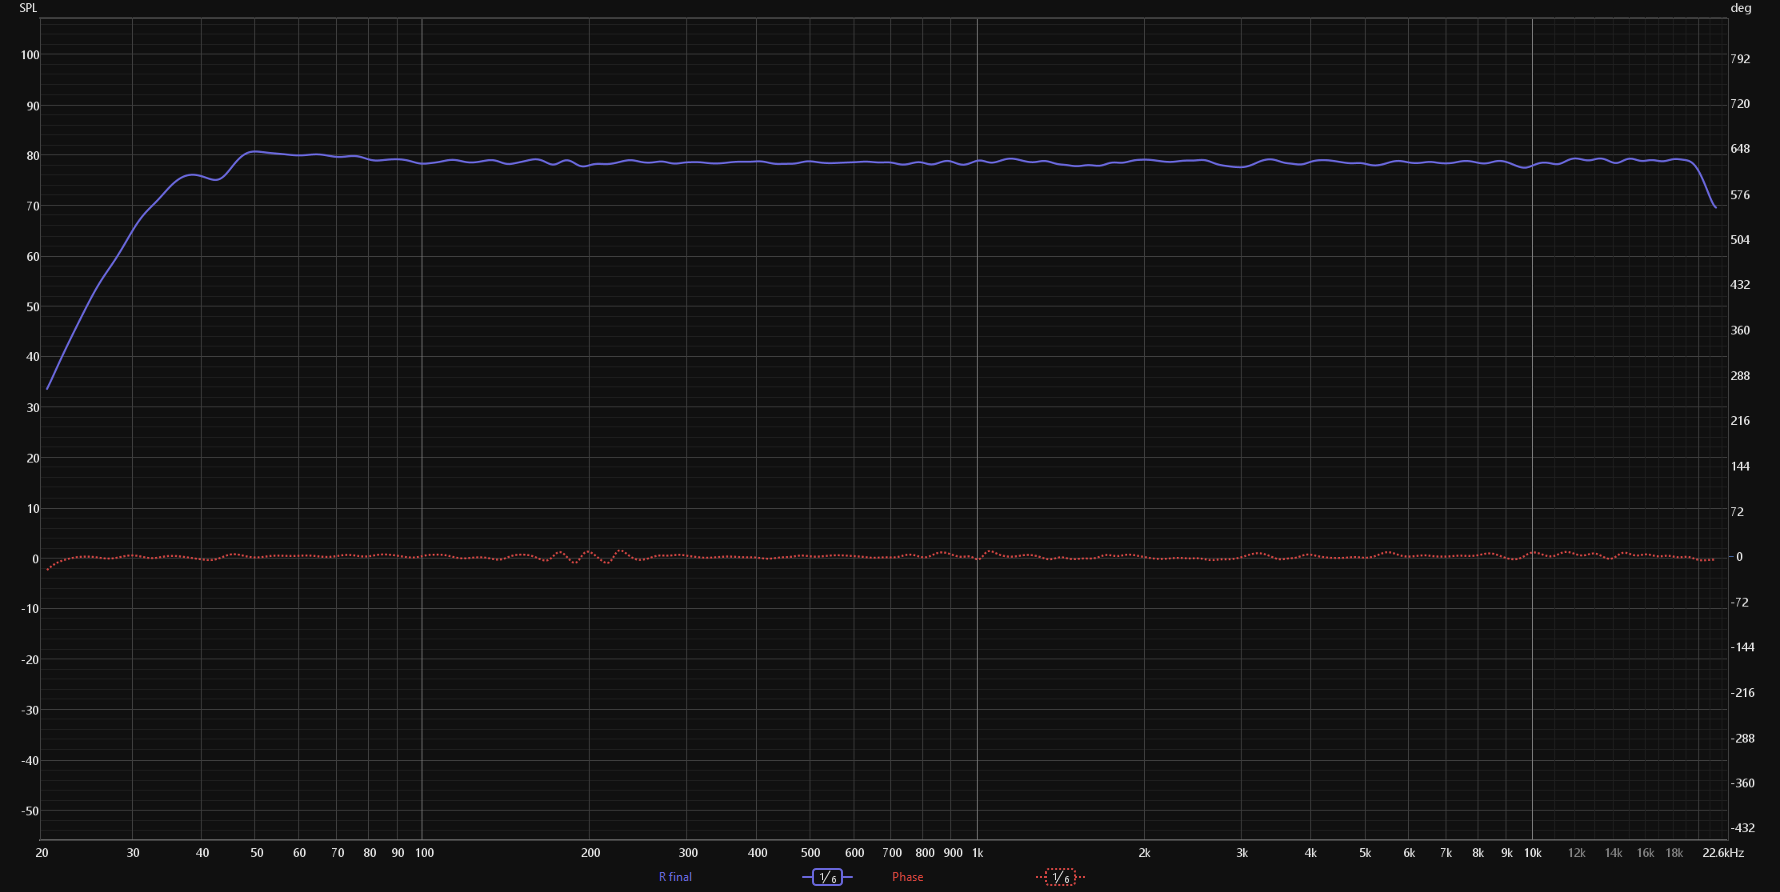The image size is (1780, 892).
Task: Click the "648" degree axis label
Action: pos(1741,149)
